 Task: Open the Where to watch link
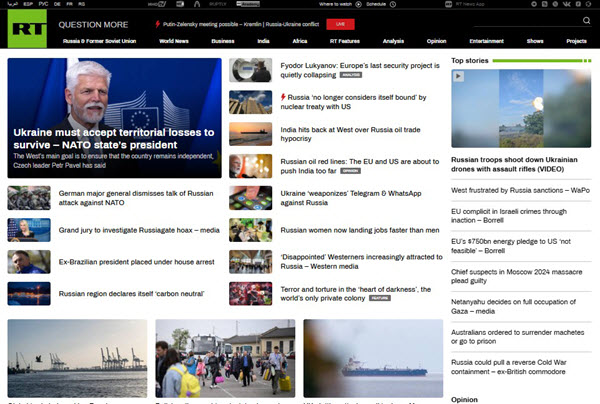point(335,4)
